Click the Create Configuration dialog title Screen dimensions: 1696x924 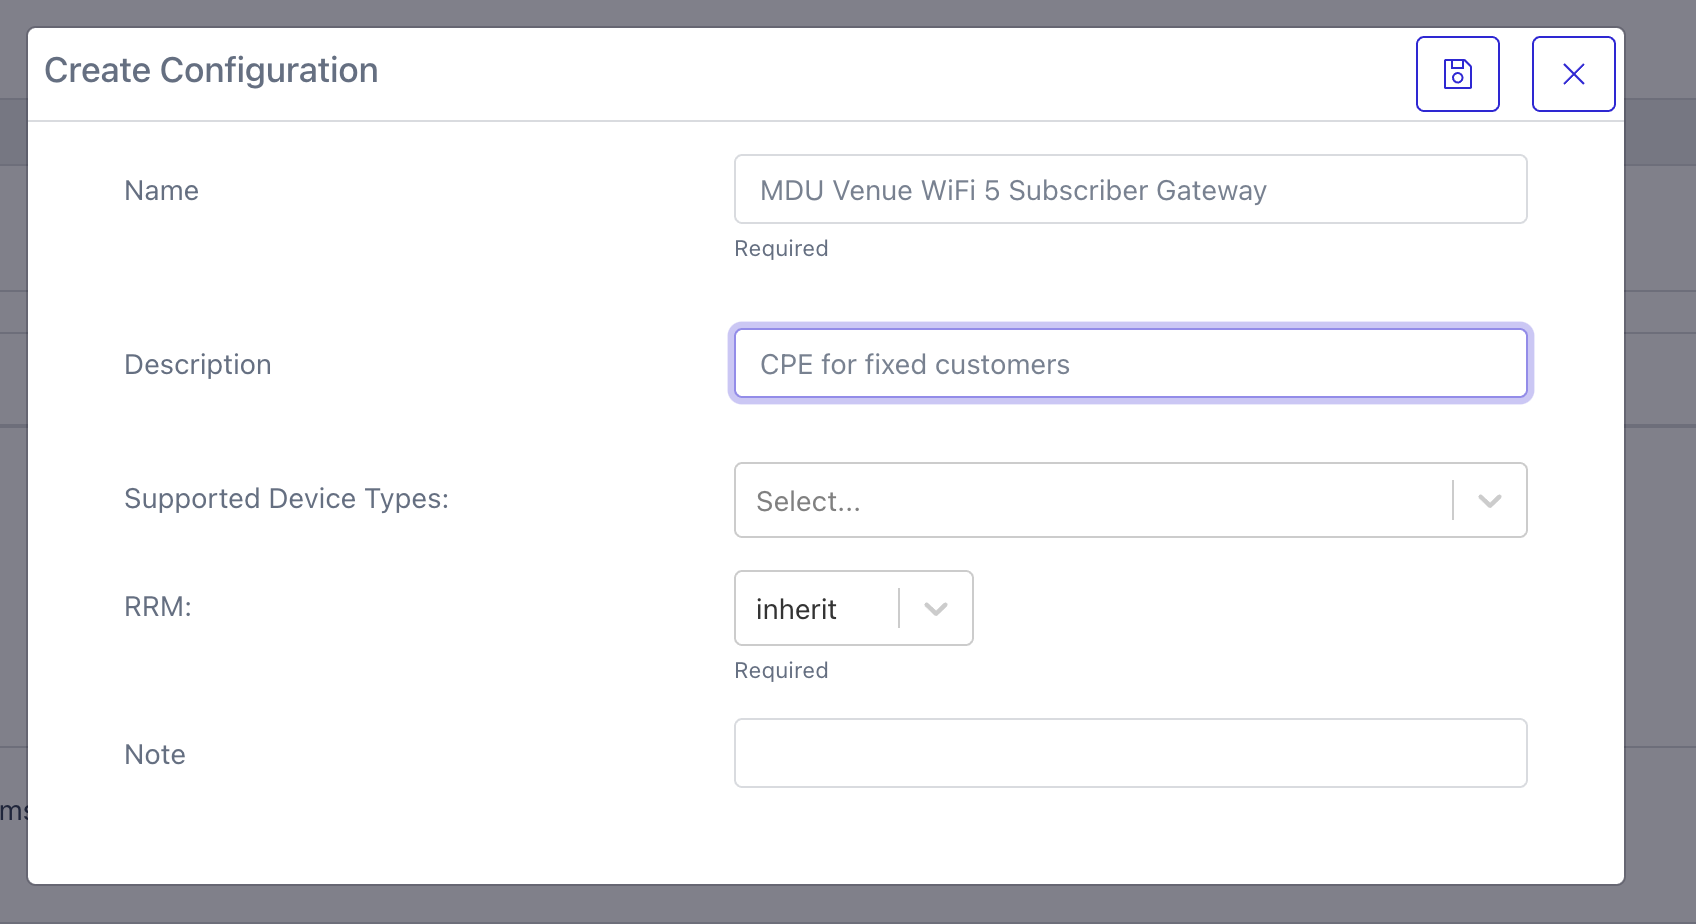(x=211, y=71)
